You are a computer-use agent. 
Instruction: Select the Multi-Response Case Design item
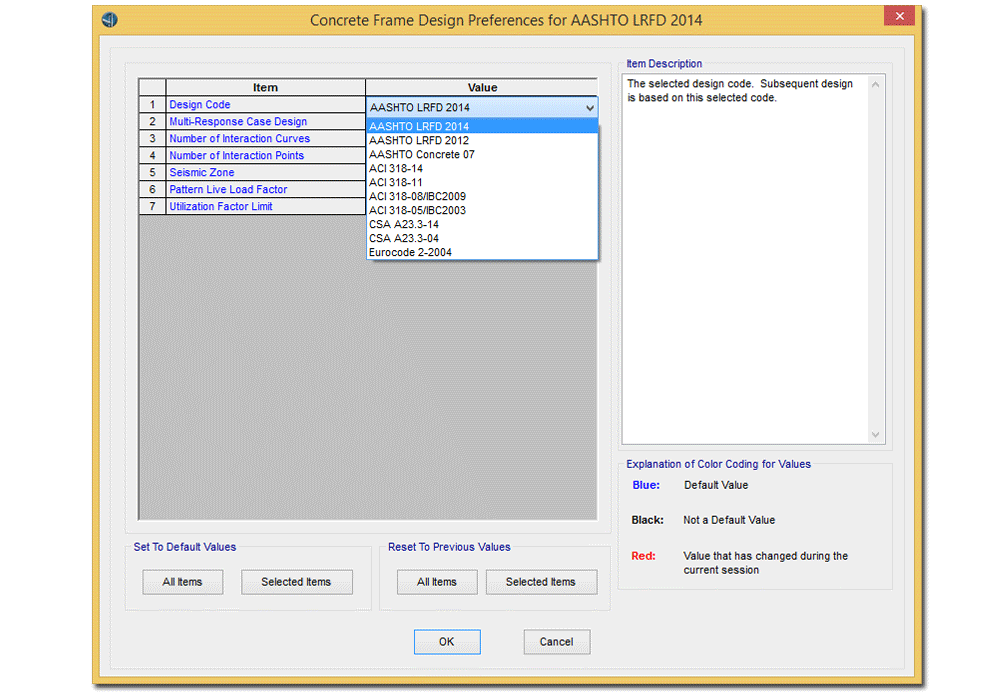265,122
